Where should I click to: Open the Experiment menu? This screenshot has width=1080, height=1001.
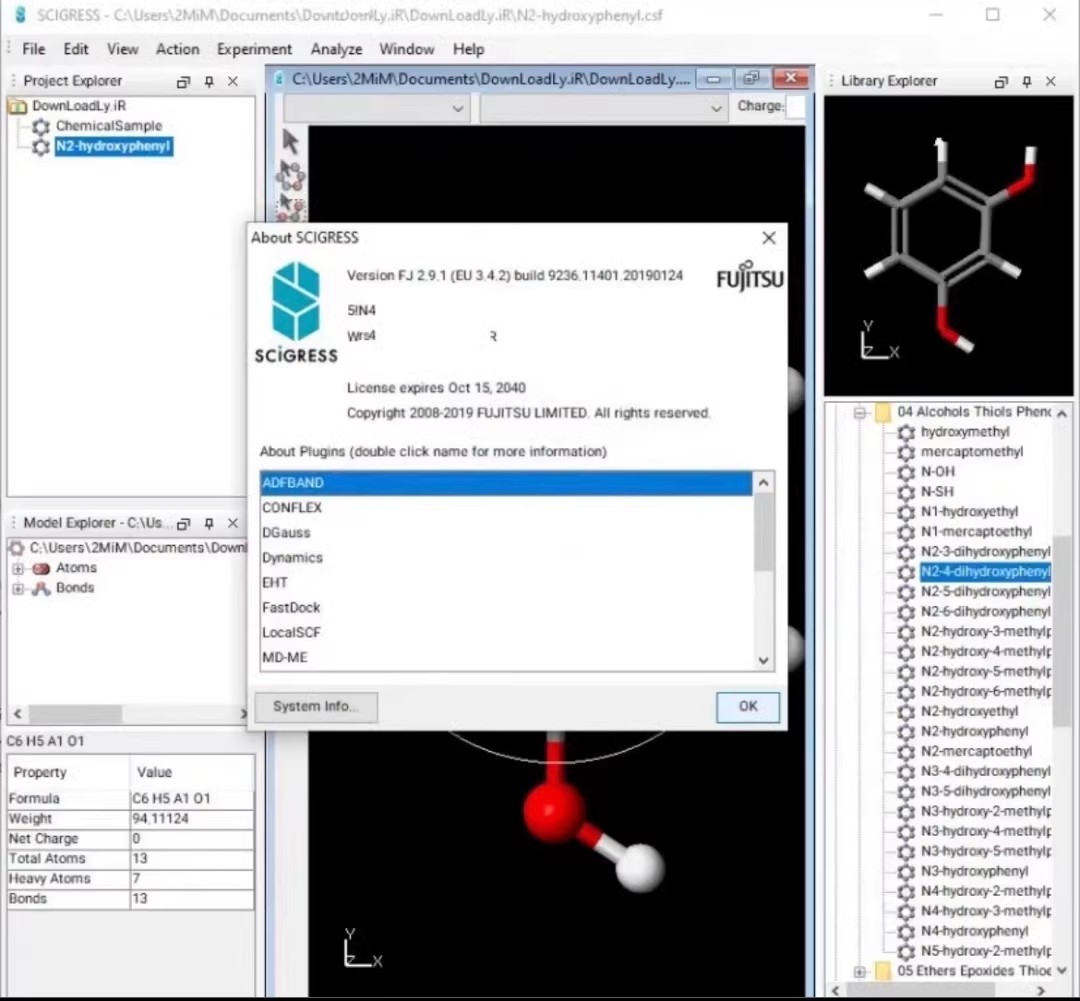[x=254, y=49]
